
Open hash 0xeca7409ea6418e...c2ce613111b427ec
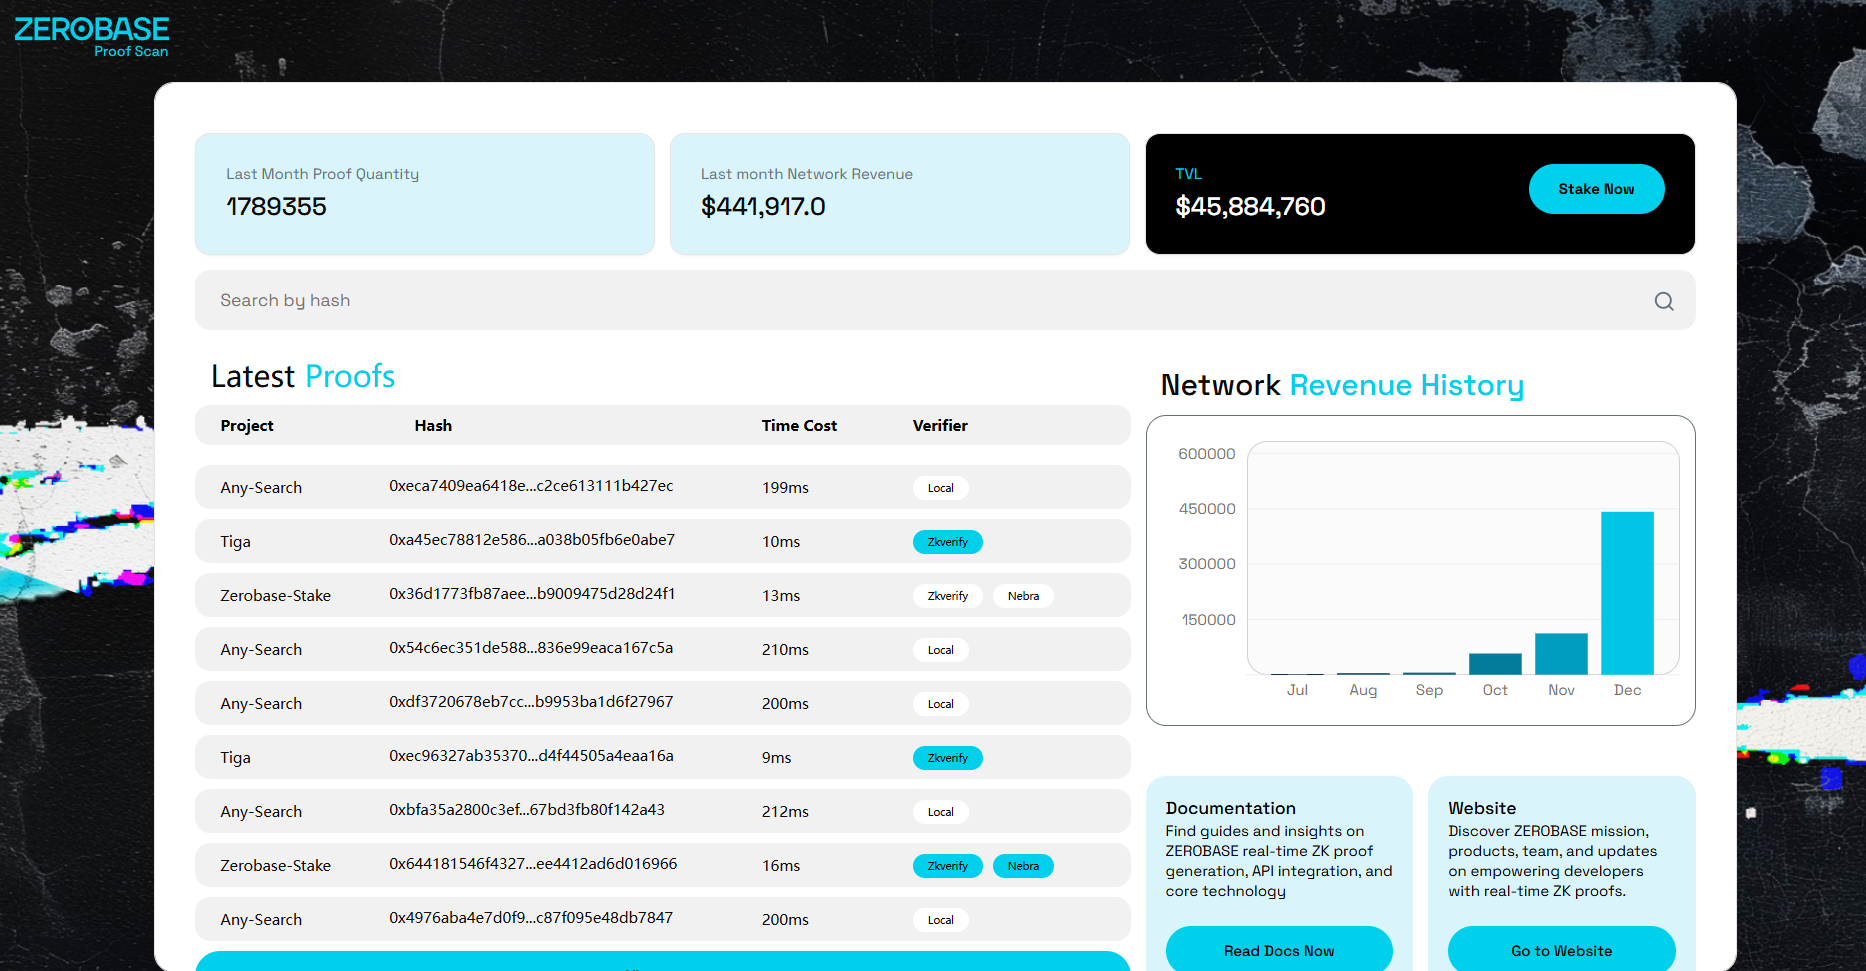click(x=531, y=486)
